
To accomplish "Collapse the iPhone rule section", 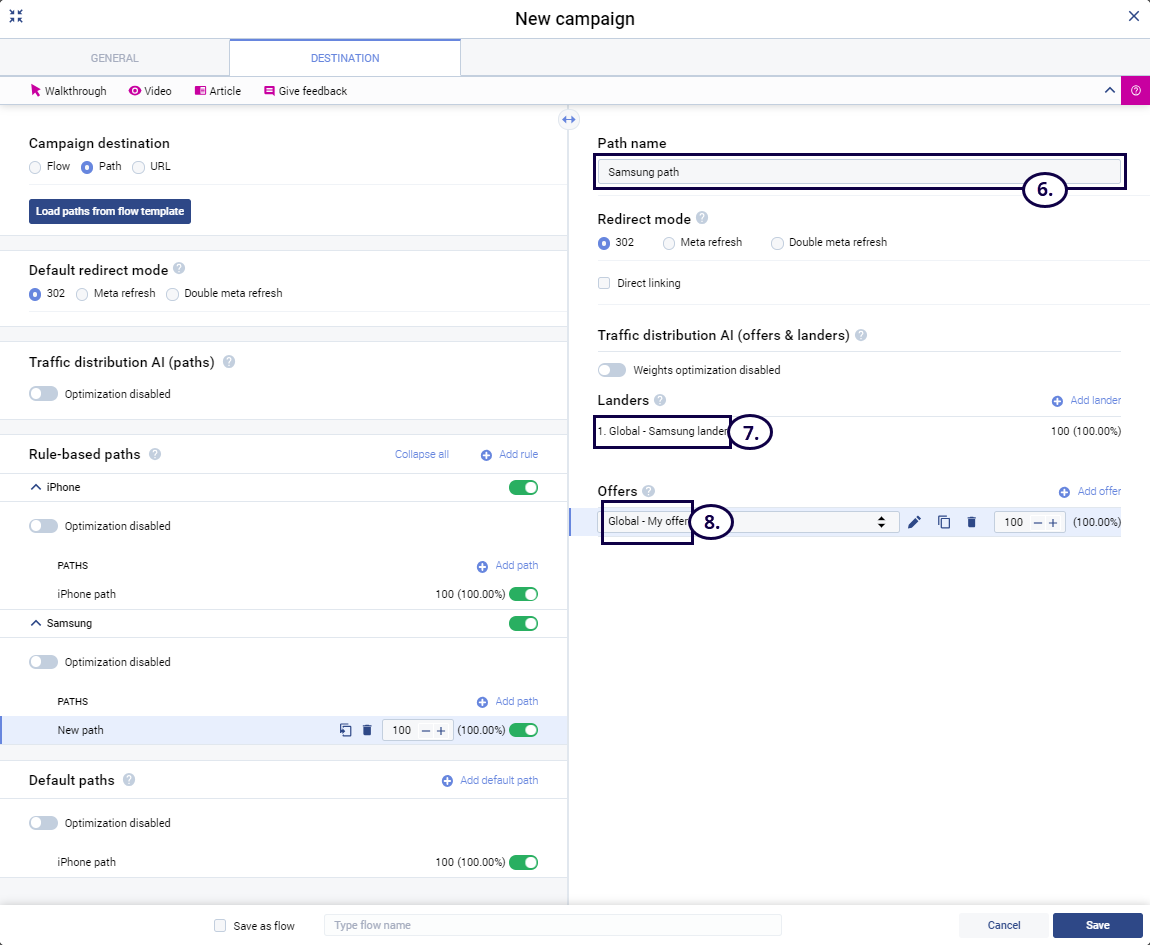I will tap(36, 487).
